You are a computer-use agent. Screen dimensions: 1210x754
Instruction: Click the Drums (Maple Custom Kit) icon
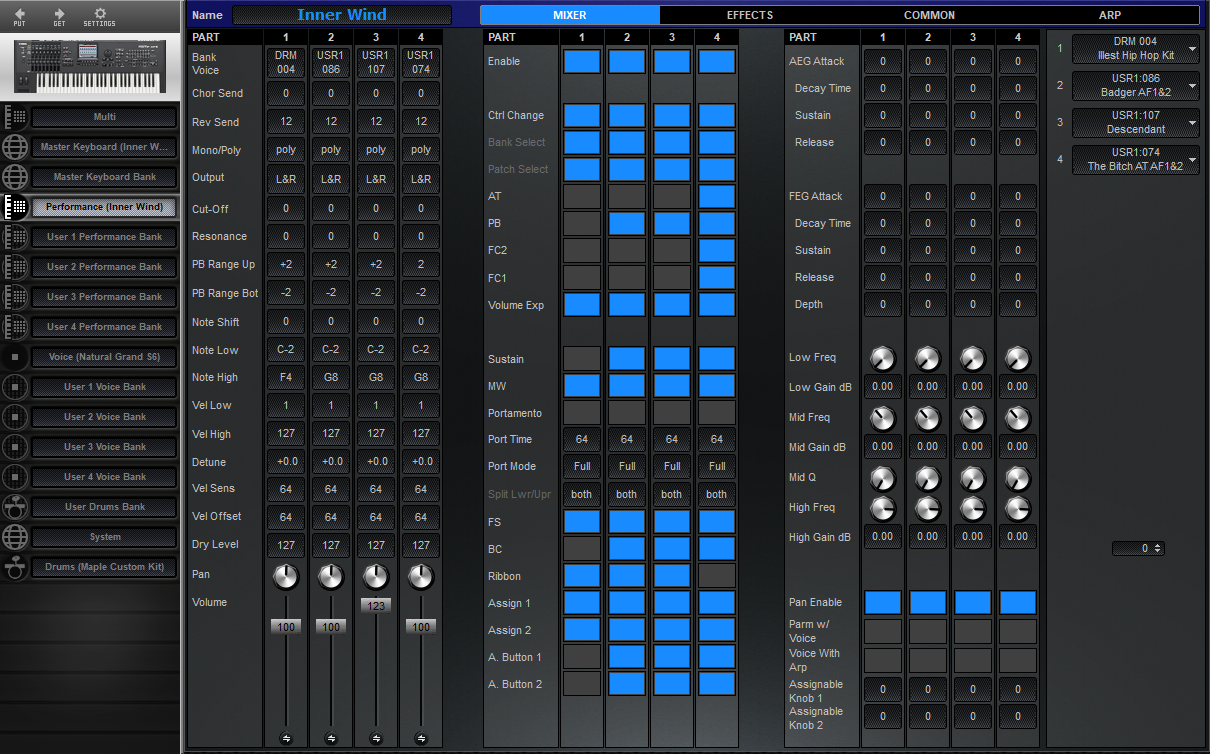pyautogui.click(x=14, y=567)
